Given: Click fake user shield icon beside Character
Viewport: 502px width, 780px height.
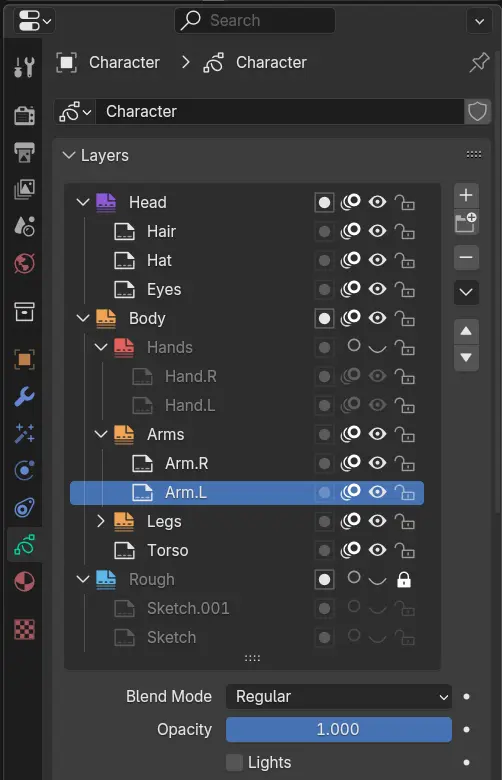Looking at the screenshot, I should (x=477, y=111).
